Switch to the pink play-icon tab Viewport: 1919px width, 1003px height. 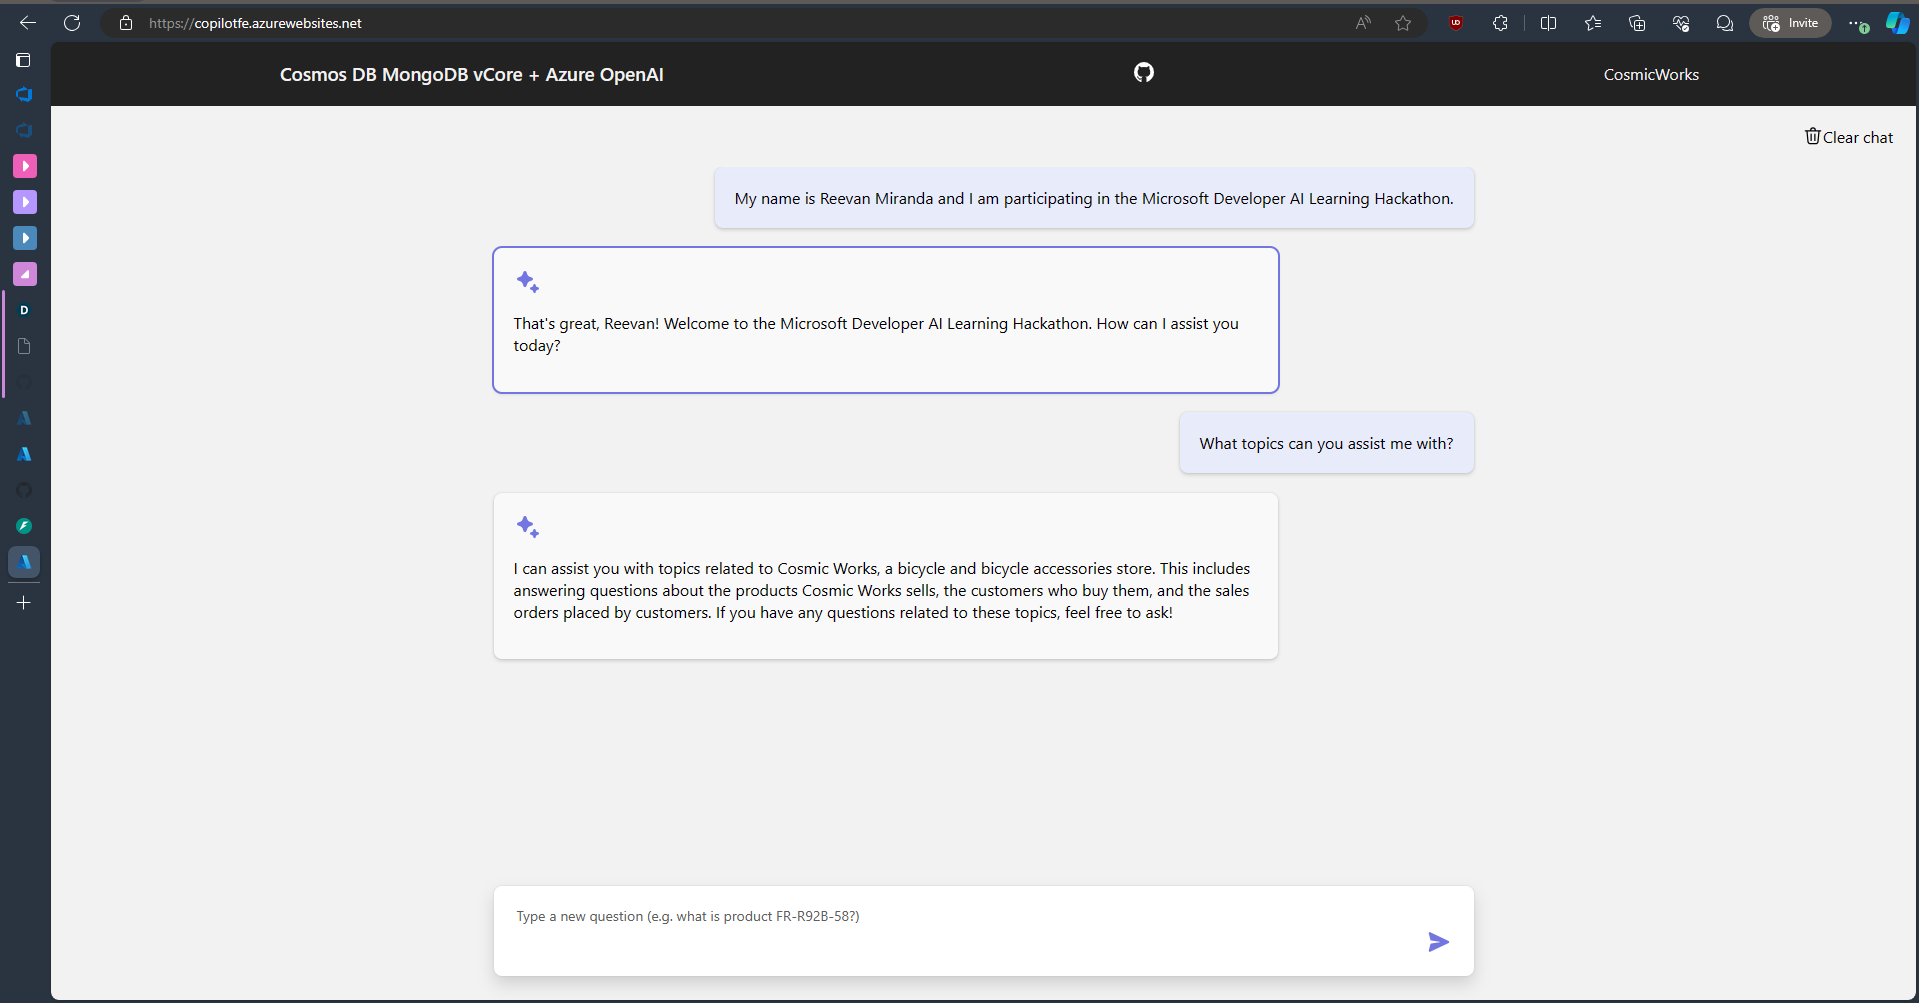pos(25,166)
